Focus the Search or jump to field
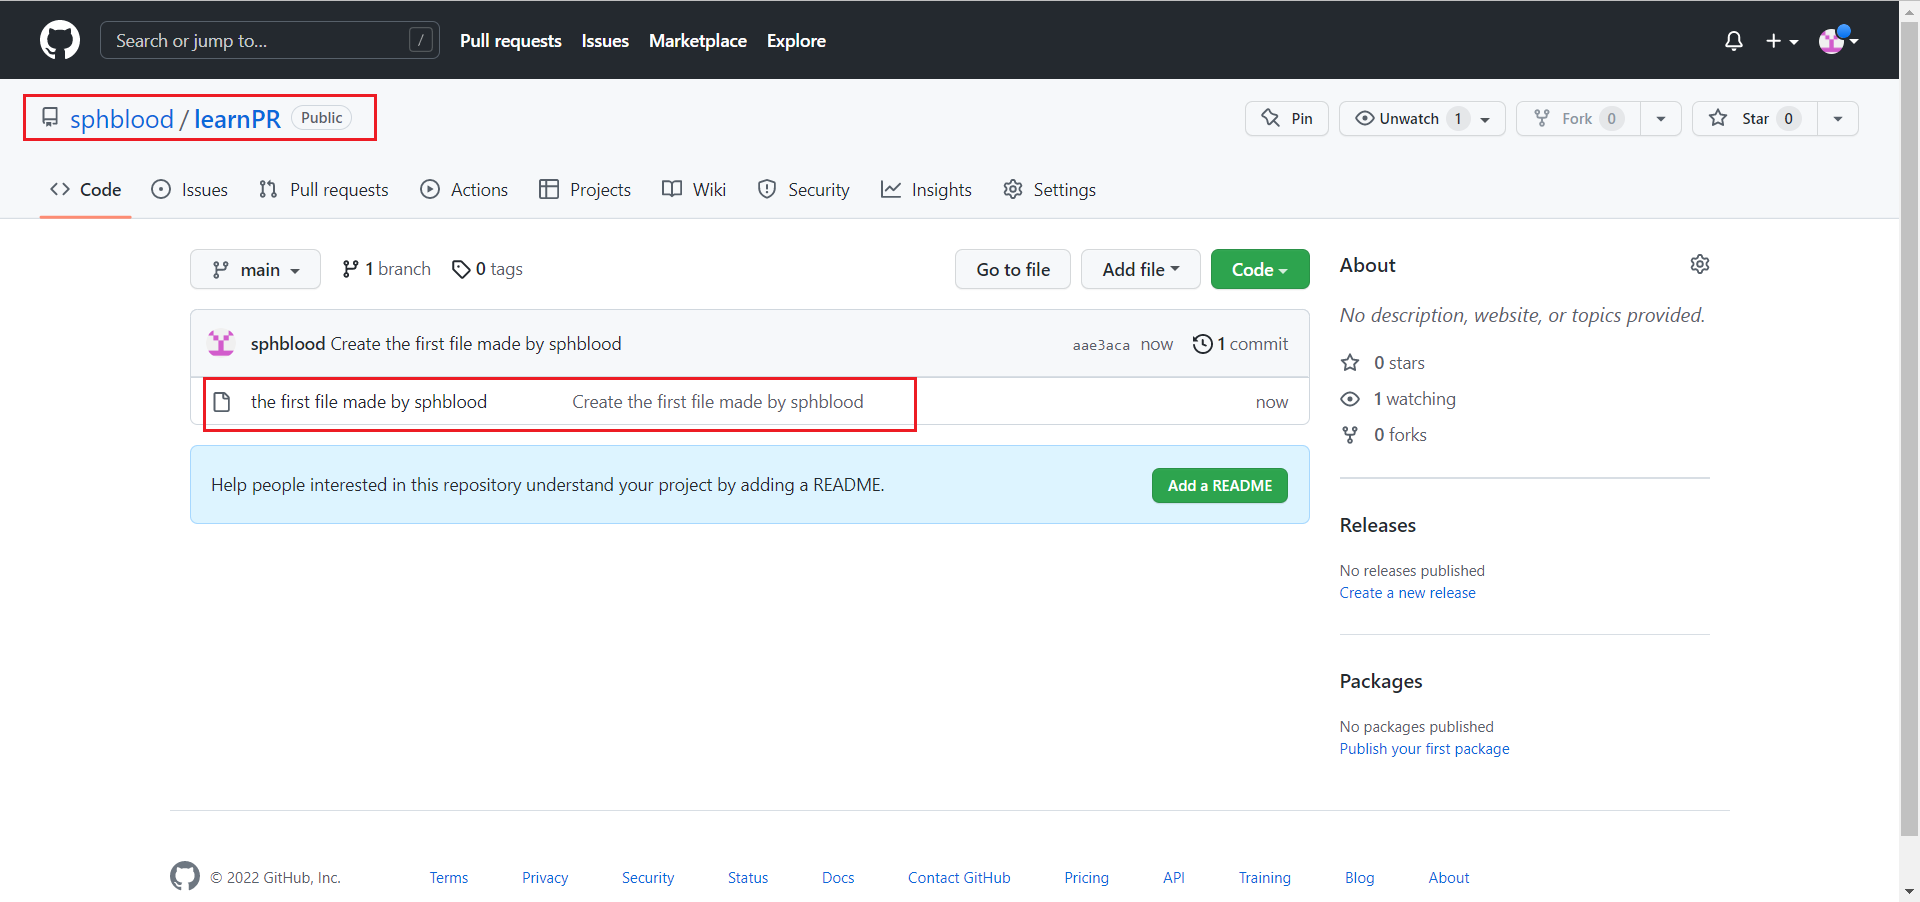The image size is (1920, 902). click(x=270, y=40)
